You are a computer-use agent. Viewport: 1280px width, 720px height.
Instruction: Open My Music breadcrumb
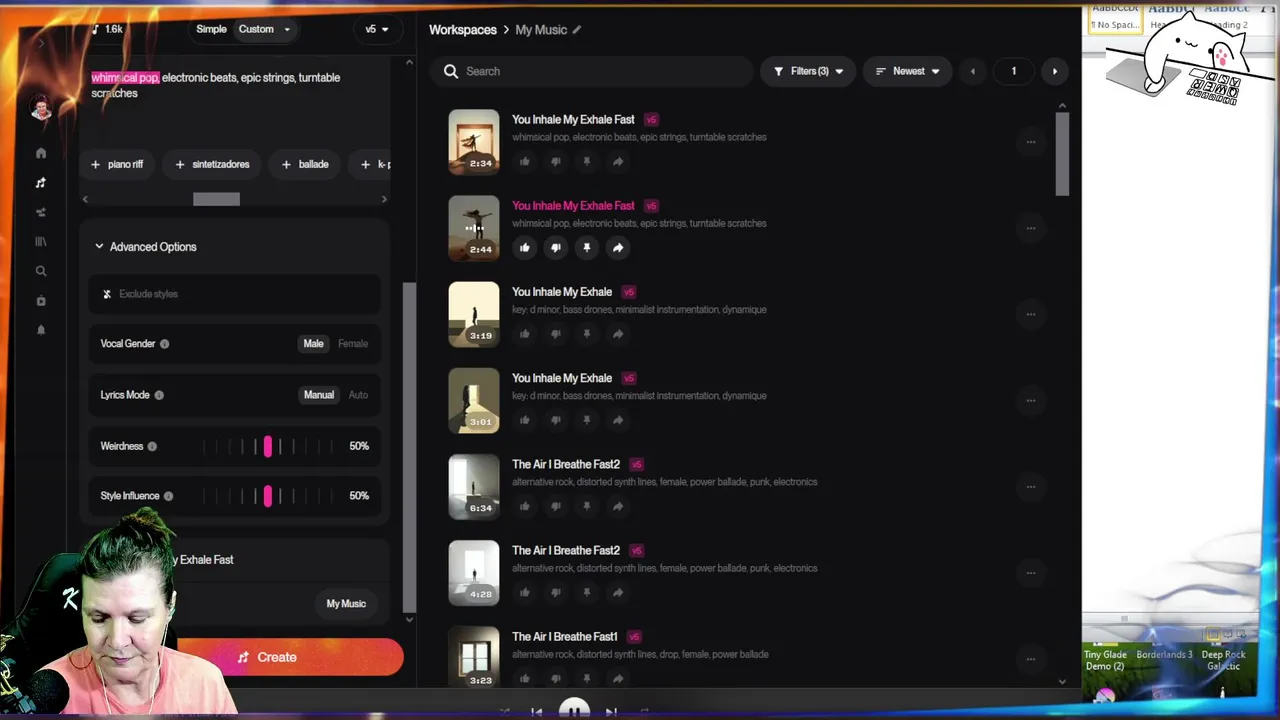[541, 30]
